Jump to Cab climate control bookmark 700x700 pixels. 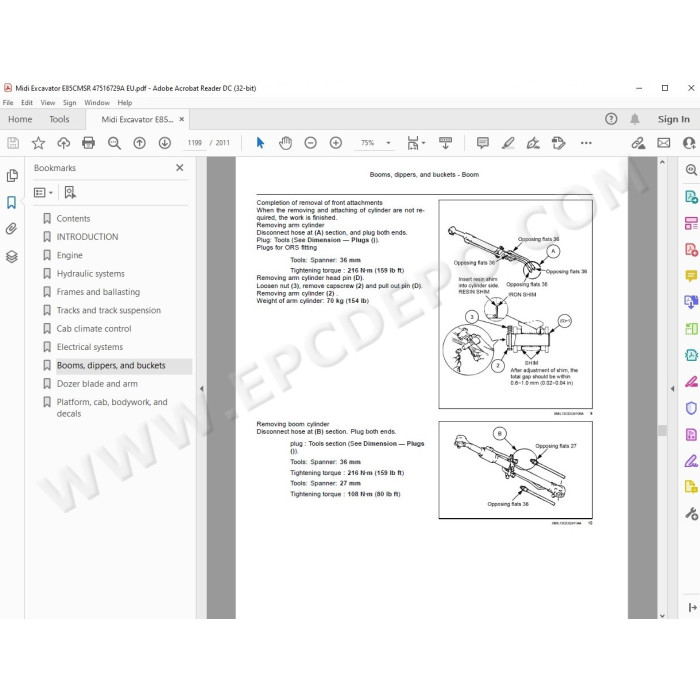(94, 329)
